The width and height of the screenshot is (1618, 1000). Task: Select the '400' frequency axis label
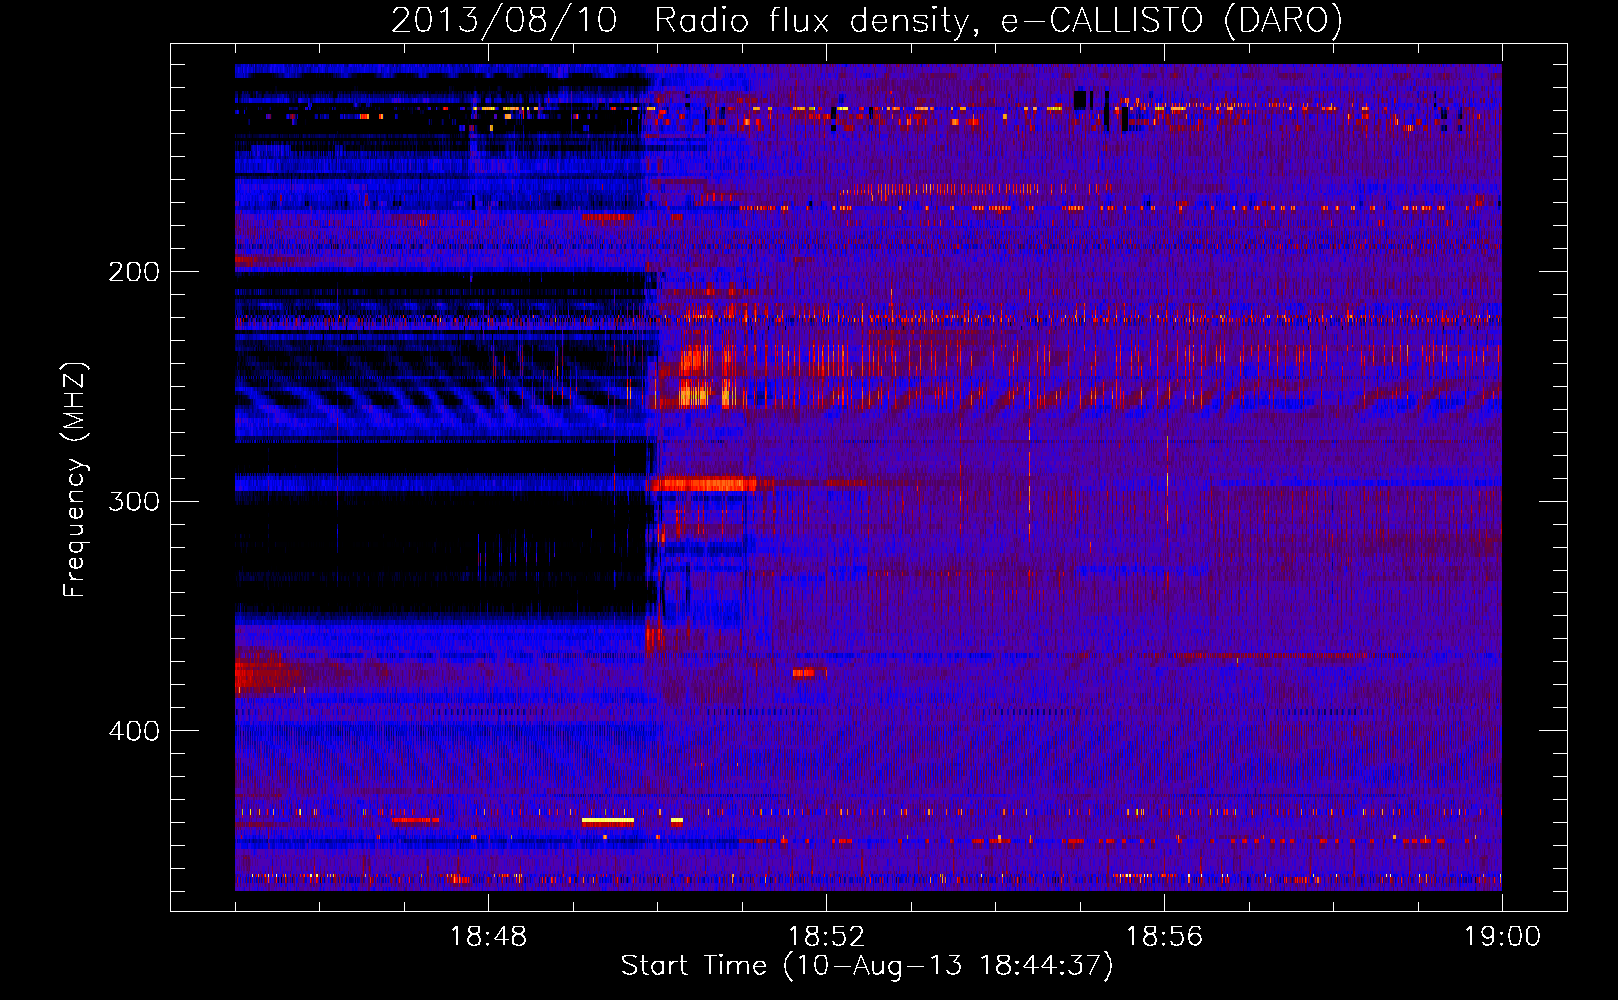tap(134, 731)
